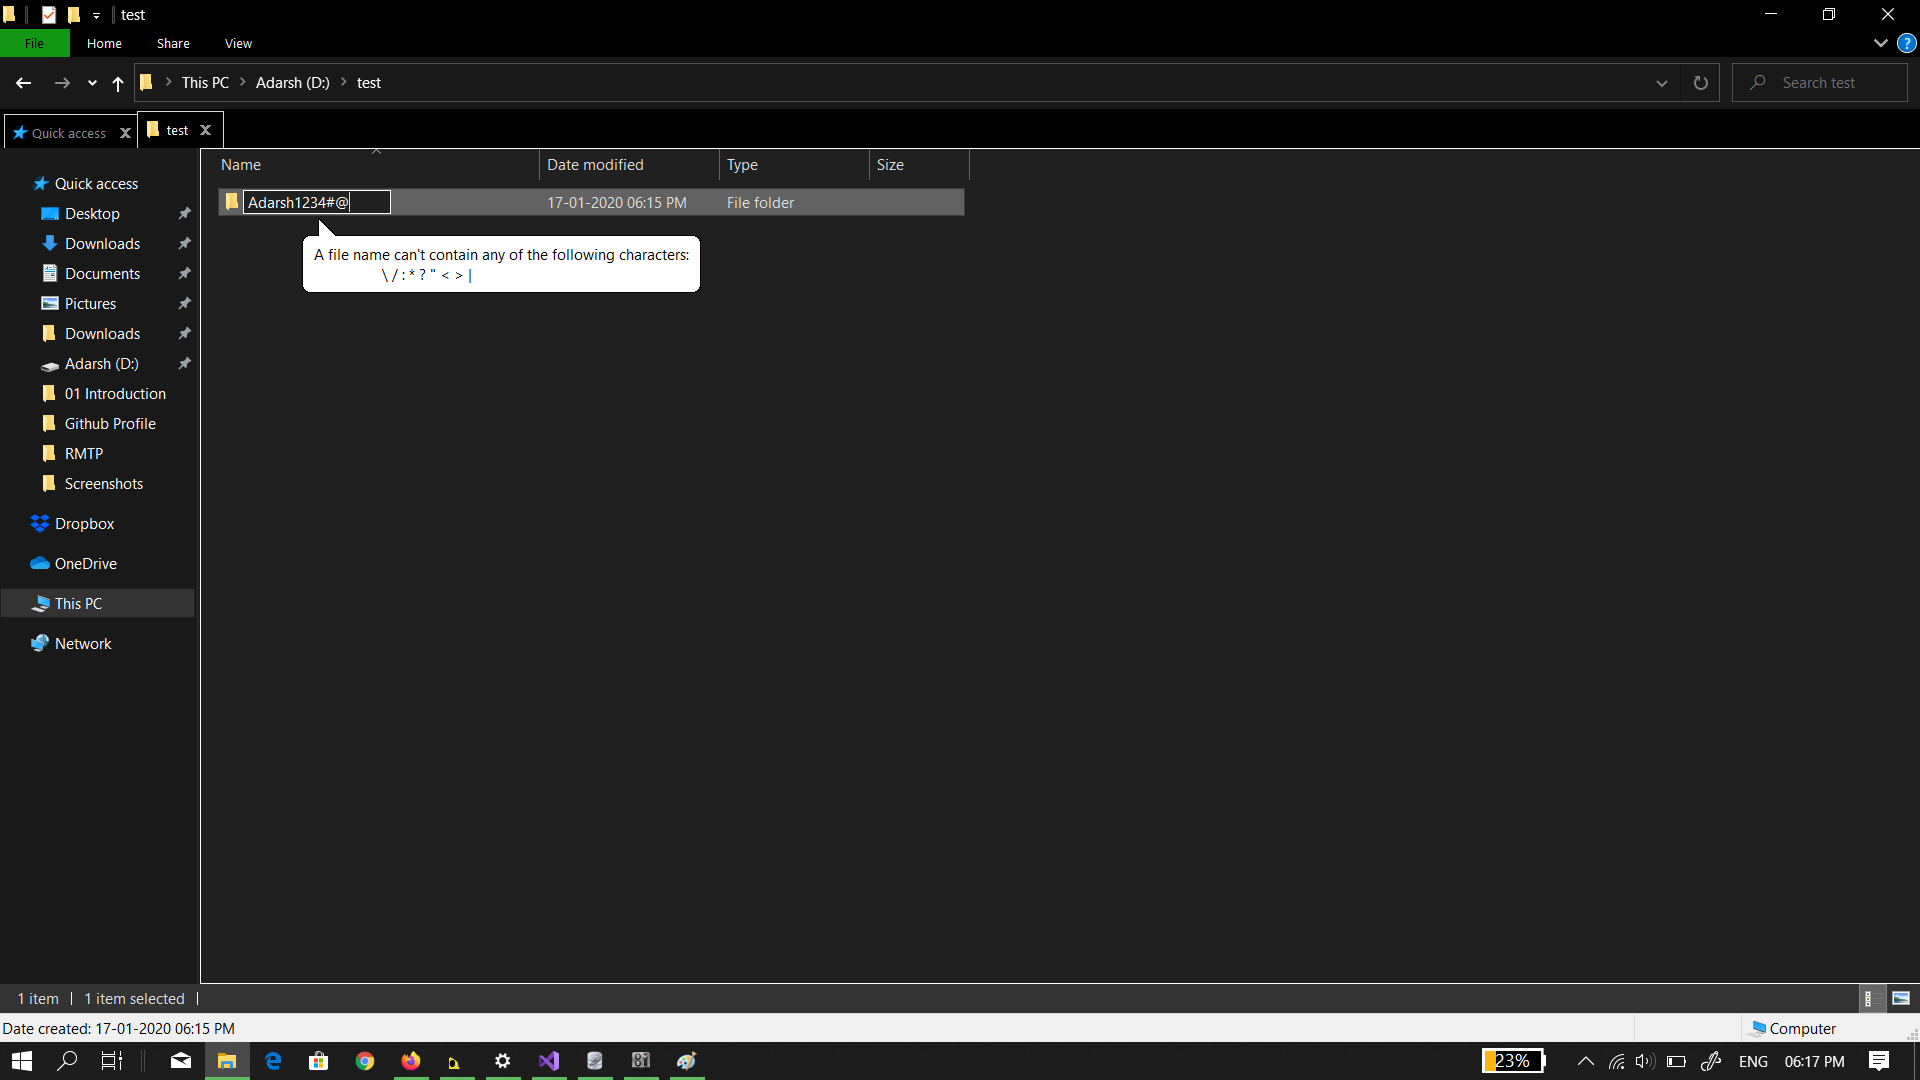
Task: Open the Help question mark icon
Action: tap(1908, 43)
